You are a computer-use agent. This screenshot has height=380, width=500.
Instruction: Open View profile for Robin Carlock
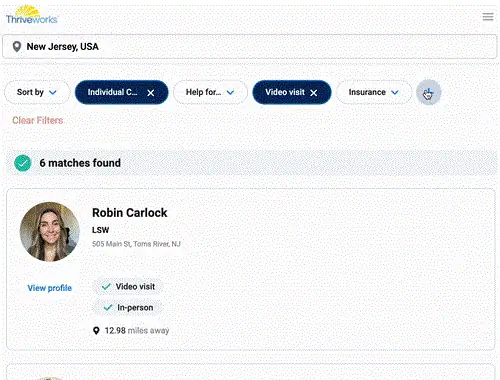pyautogui.click(x=50, y=288)
